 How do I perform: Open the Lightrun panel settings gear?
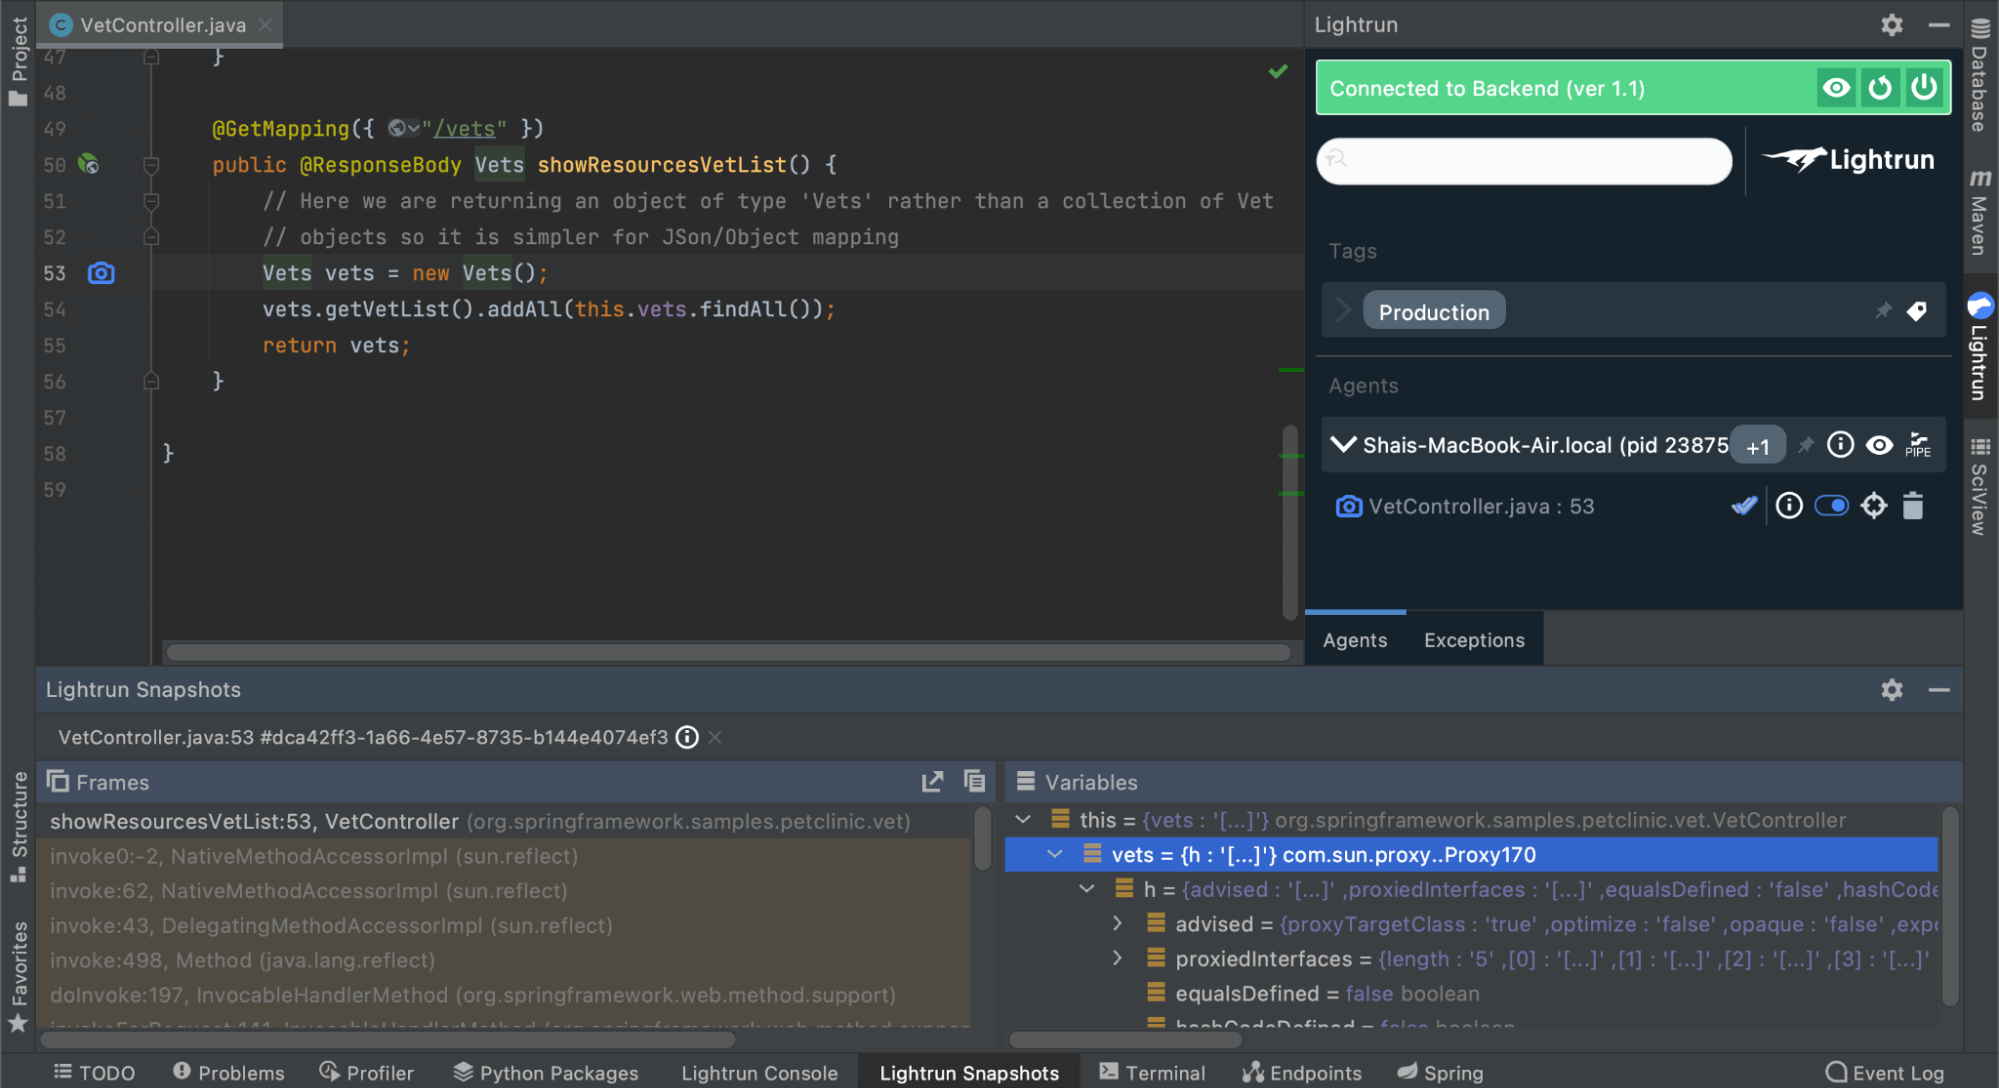pos(1891,25)
